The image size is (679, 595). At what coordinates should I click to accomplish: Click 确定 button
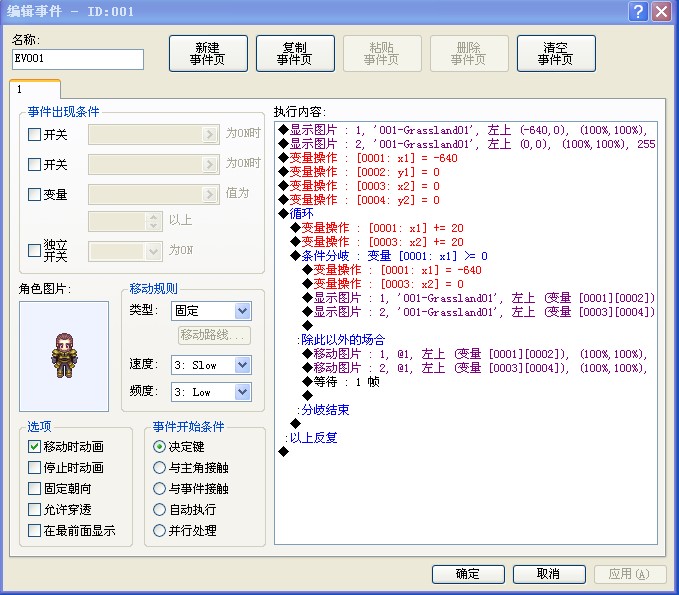[x=468, y=574]
